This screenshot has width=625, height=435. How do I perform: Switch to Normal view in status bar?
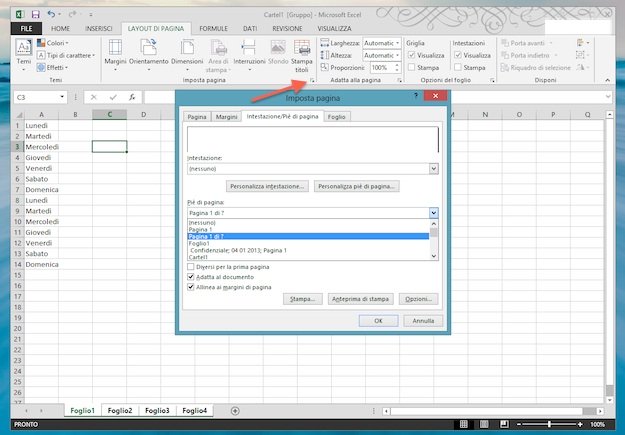pos(464,424)
